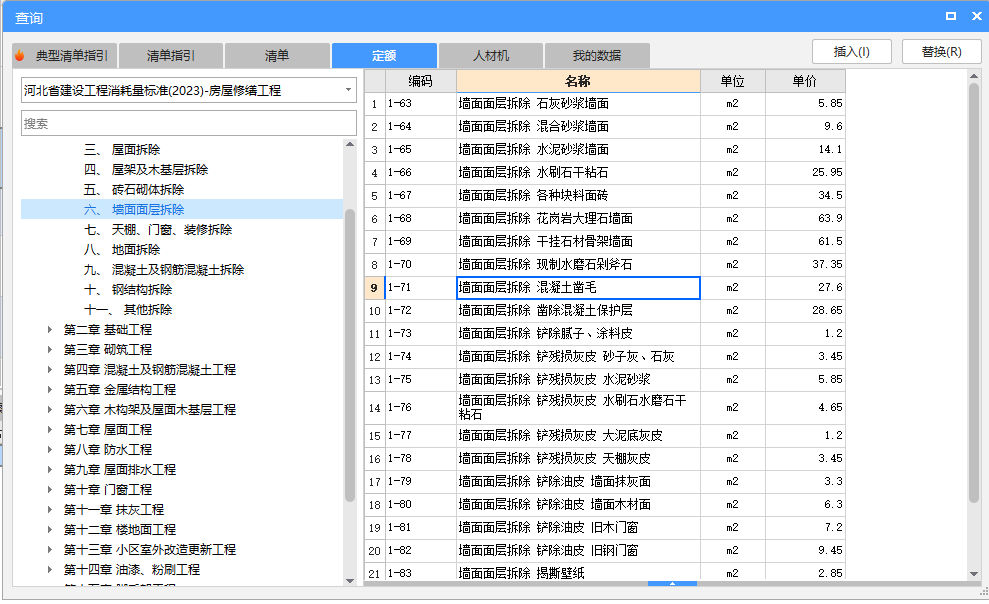
Task: Click the blue panel expand handle at bottom
Action: click(x=672, y=584)
